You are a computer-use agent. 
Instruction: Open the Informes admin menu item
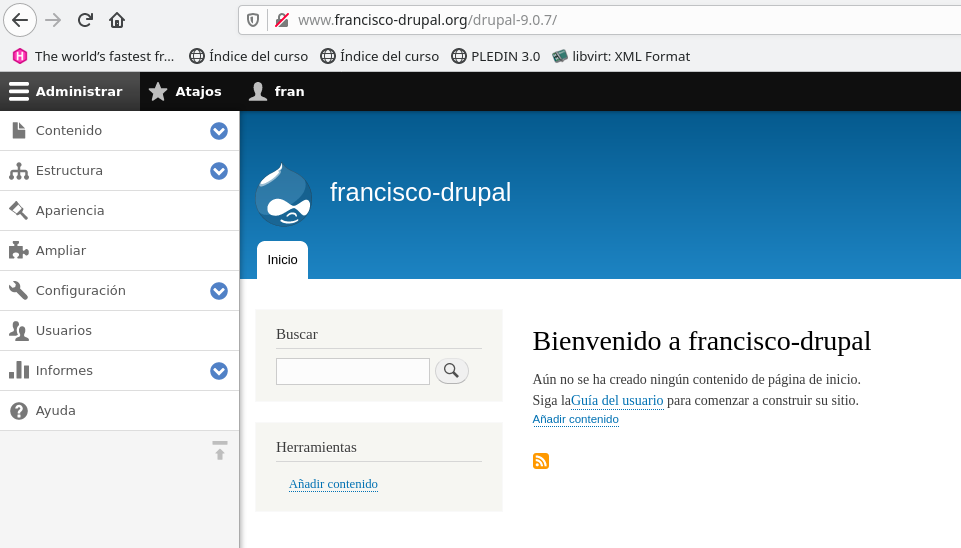(x=64, y=370)
